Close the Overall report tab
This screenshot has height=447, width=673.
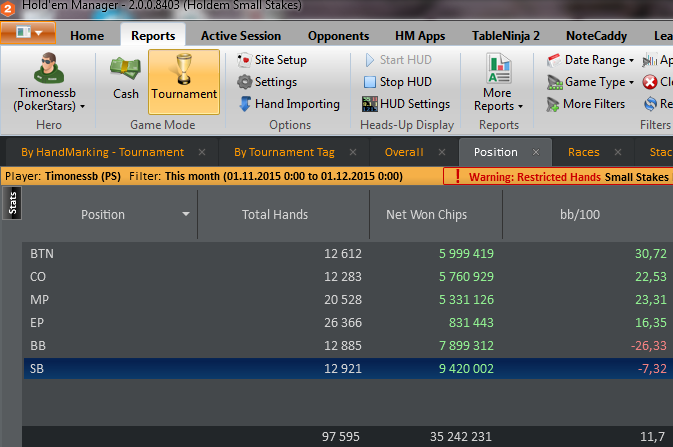pyautogui.click(x=442, y=152)
